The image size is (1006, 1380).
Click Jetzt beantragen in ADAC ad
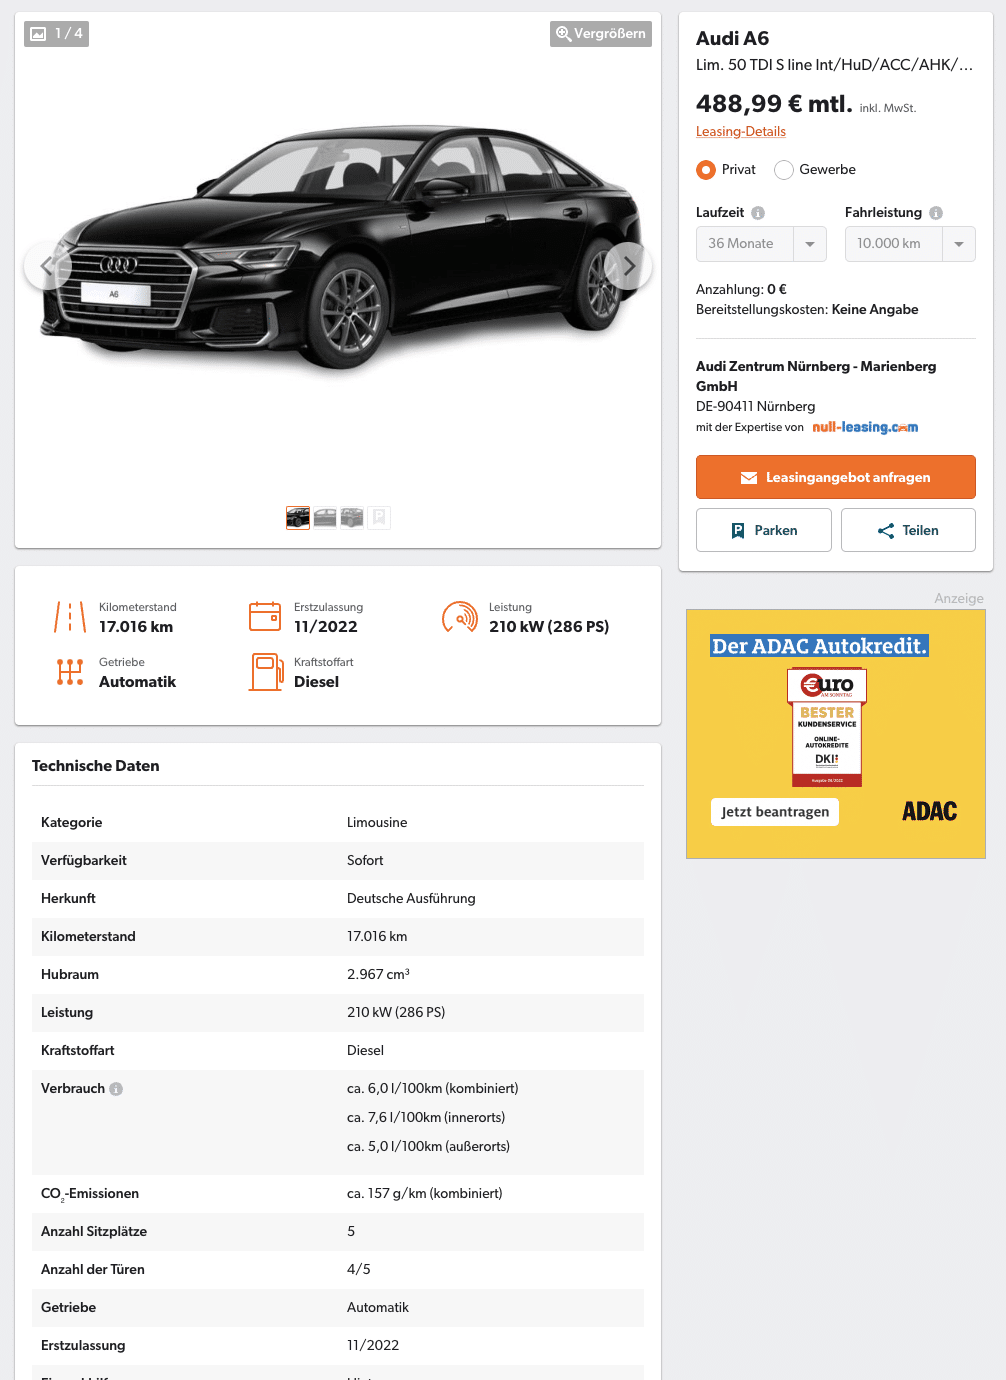tap(775, 812)
